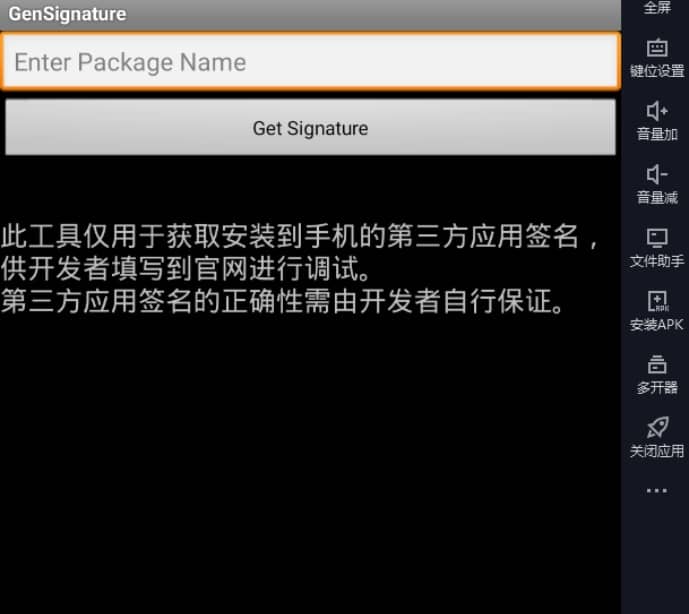Screen dimensions: 689x614
Task: Open key mapping via keyboard icon
Action: pyautogui.click(x=657, y=48)
